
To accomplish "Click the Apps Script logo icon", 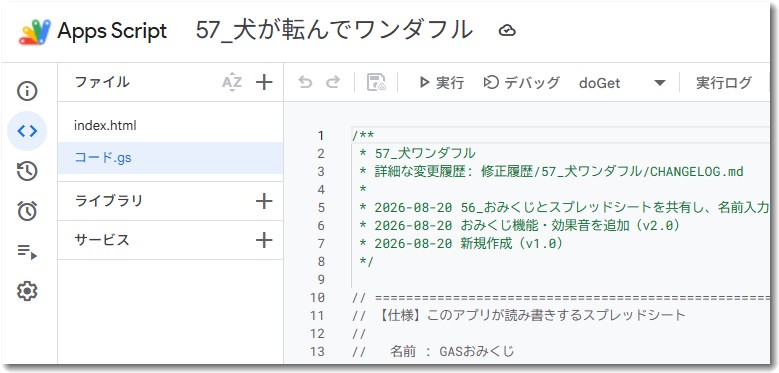I will [35, 31].
